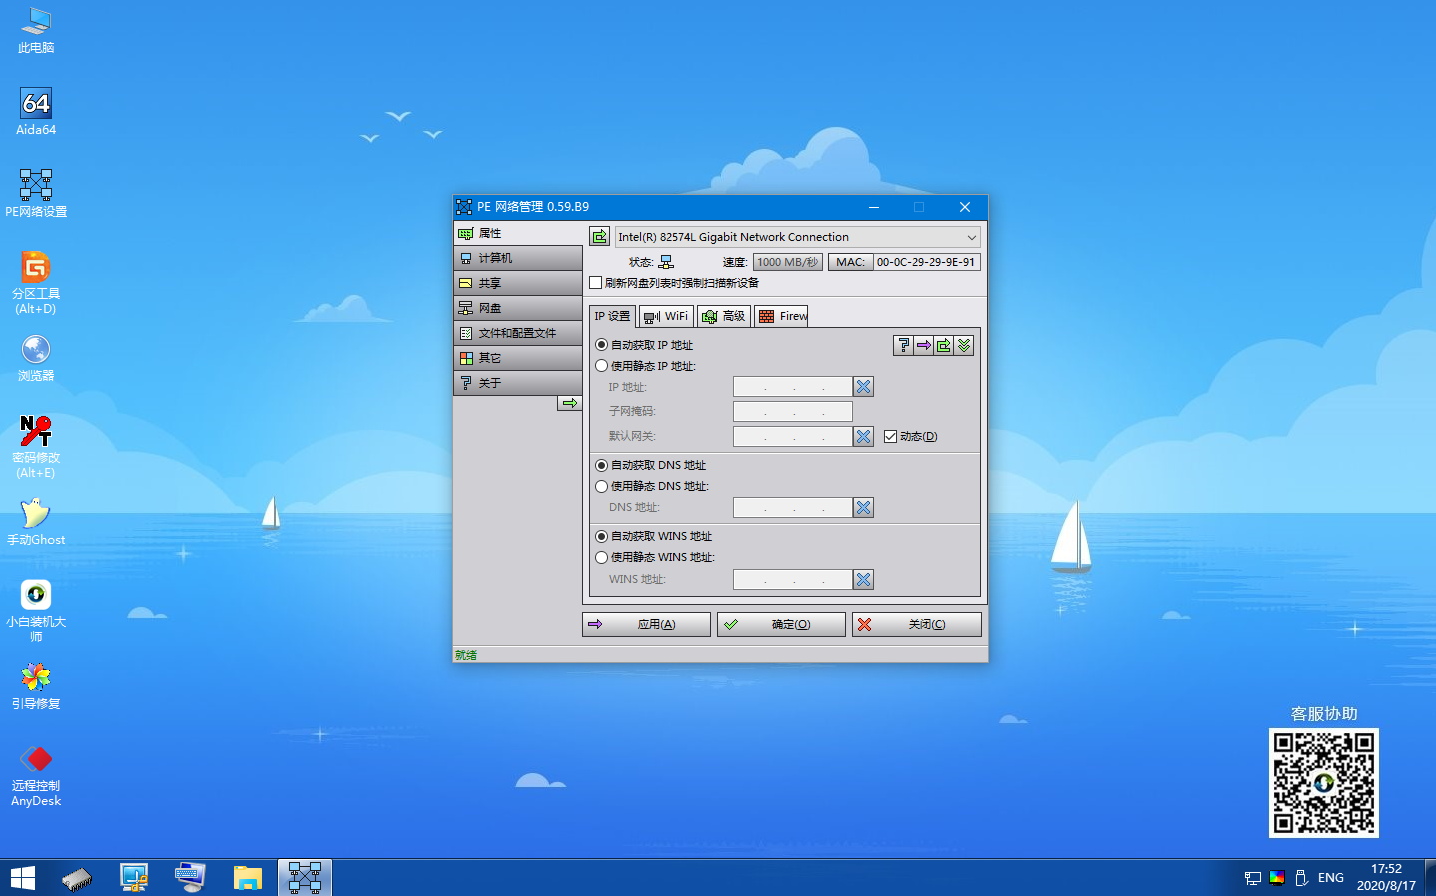Toggle the 动态(D) checkbox for default gateway
This screenshot has width=1436, height=896.
point(889,436)
